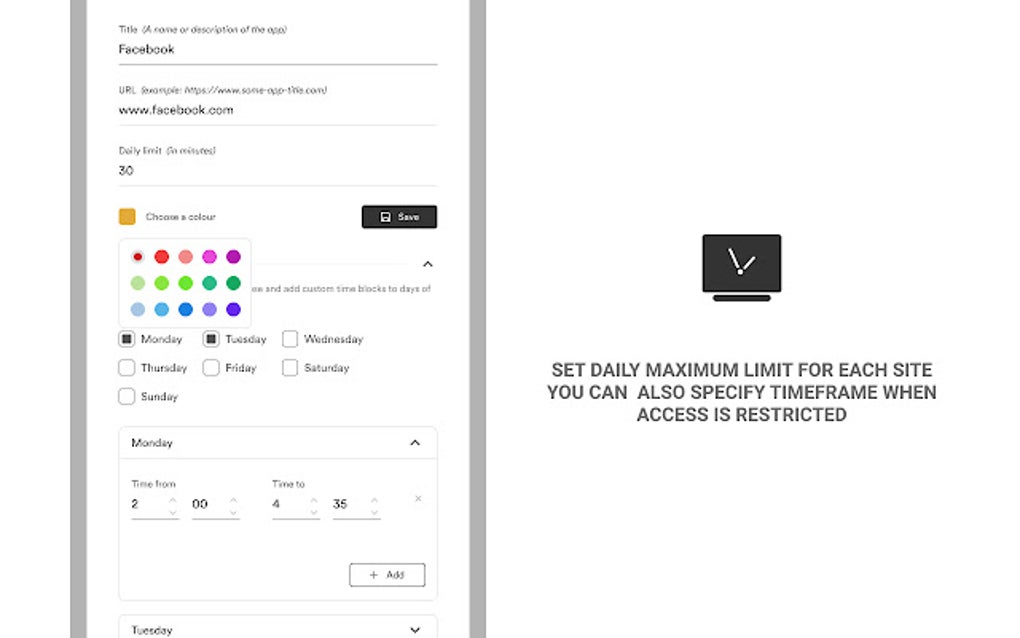The width and height of the screenshot is (1020, 638).
Task: Decrement the 'Time to' minutes stepper arrow
Action: point(375,510)
